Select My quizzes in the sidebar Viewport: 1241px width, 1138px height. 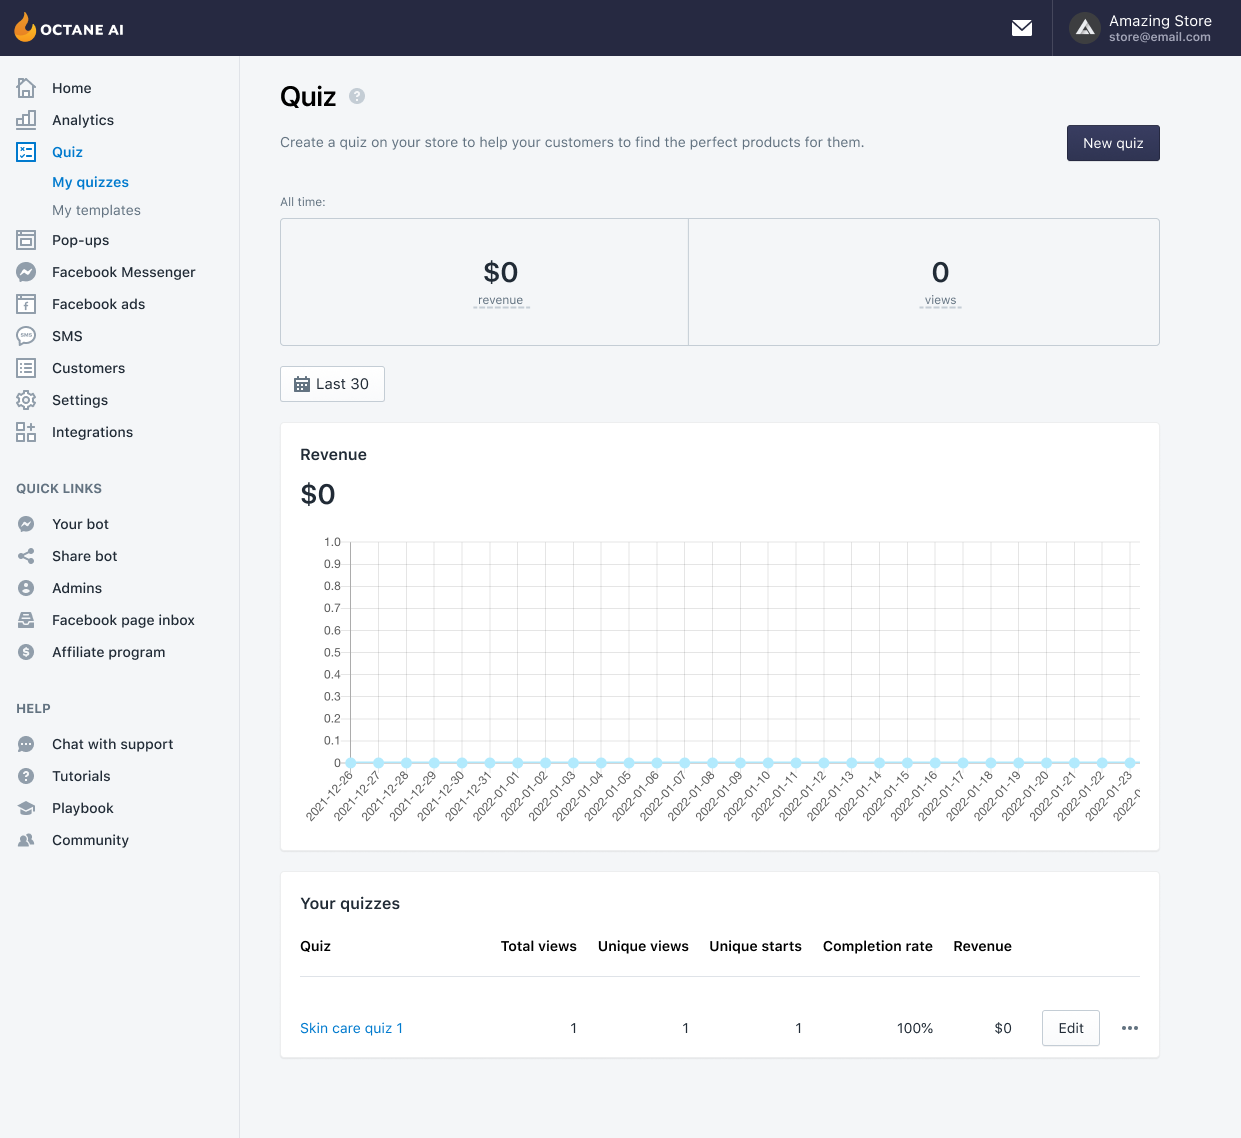tap(90, 182)
